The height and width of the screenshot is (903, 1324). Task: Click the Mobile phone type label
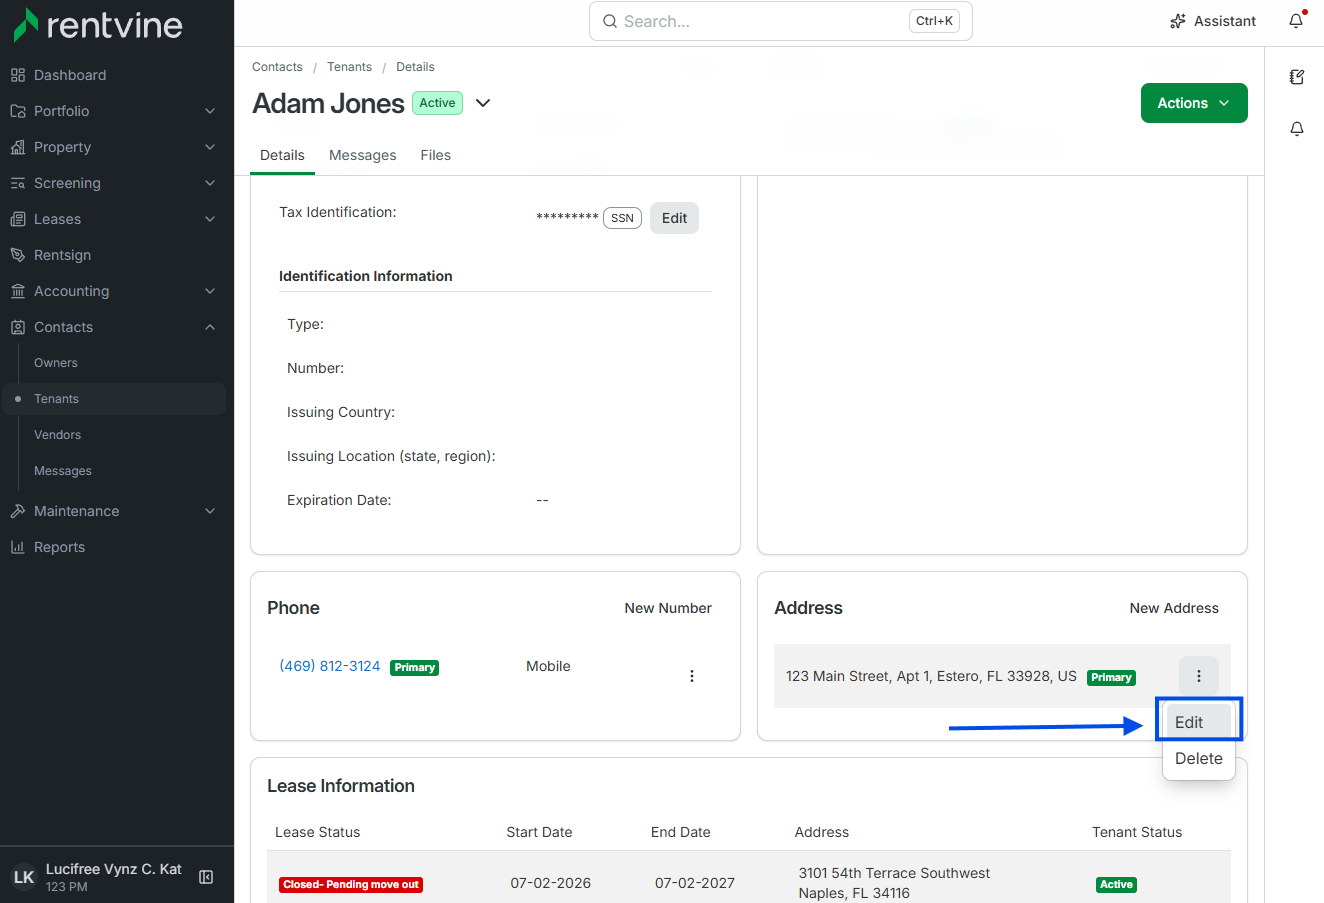coord(548,666)
